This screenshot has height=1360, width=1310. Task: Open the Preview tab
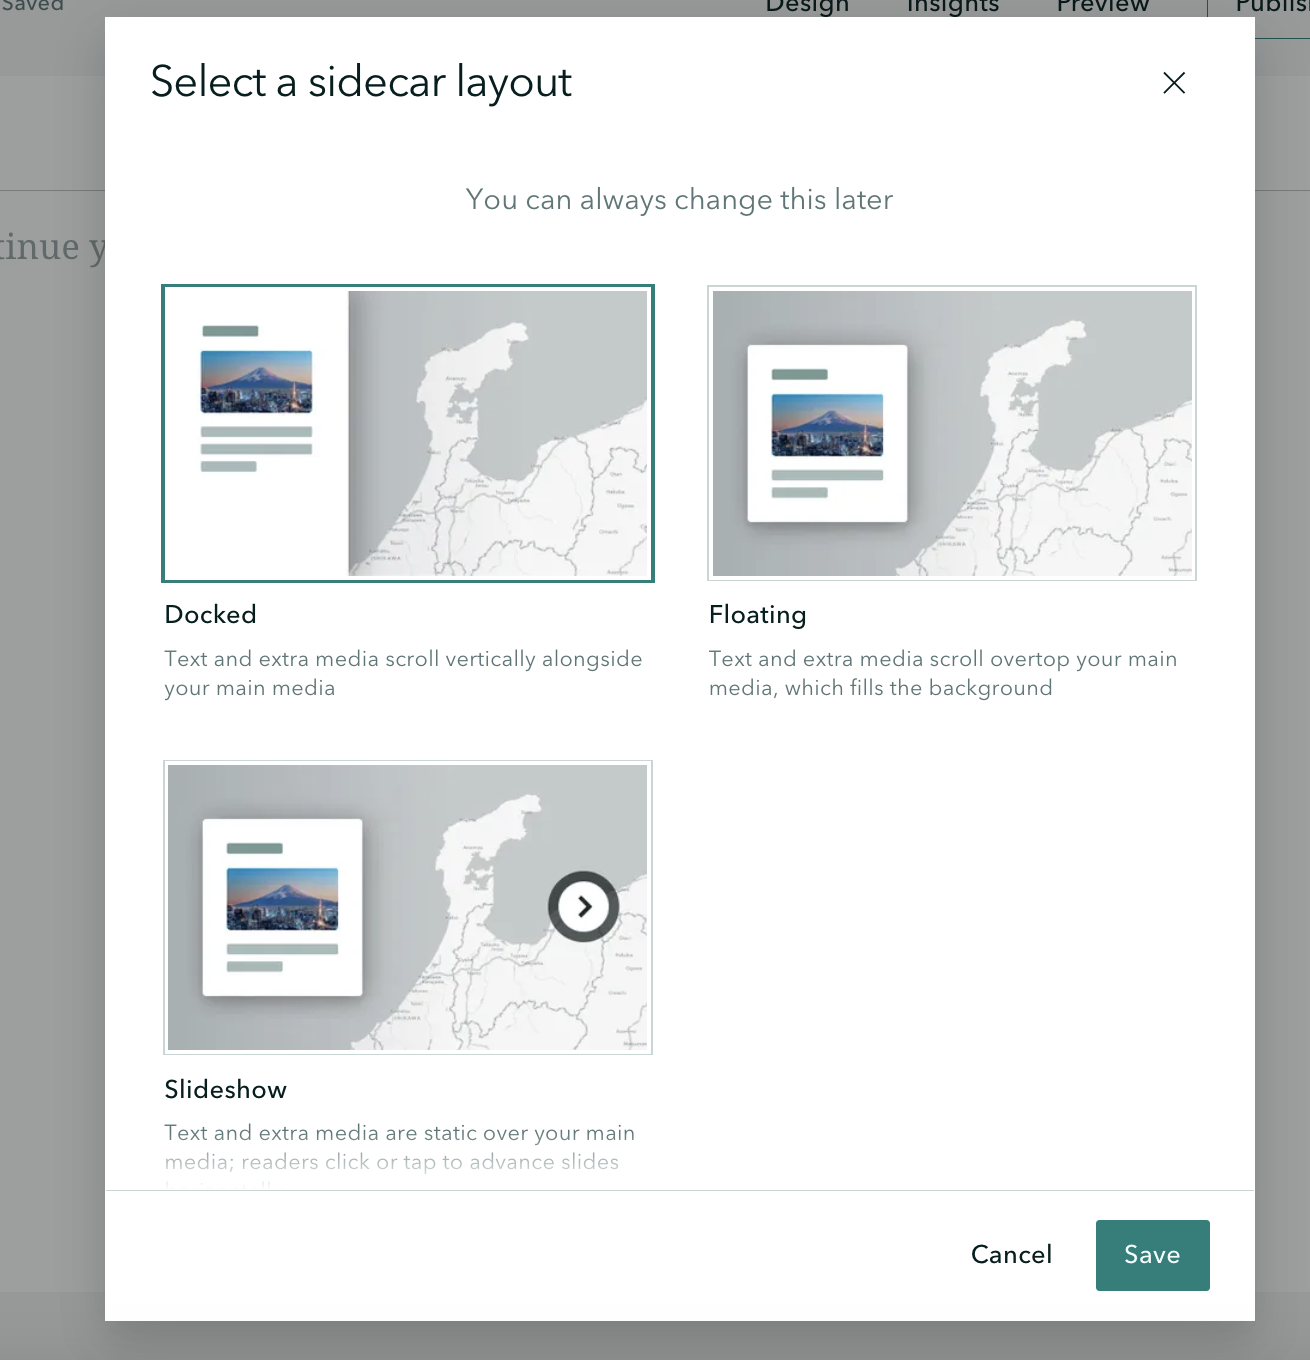point(1102,6)
